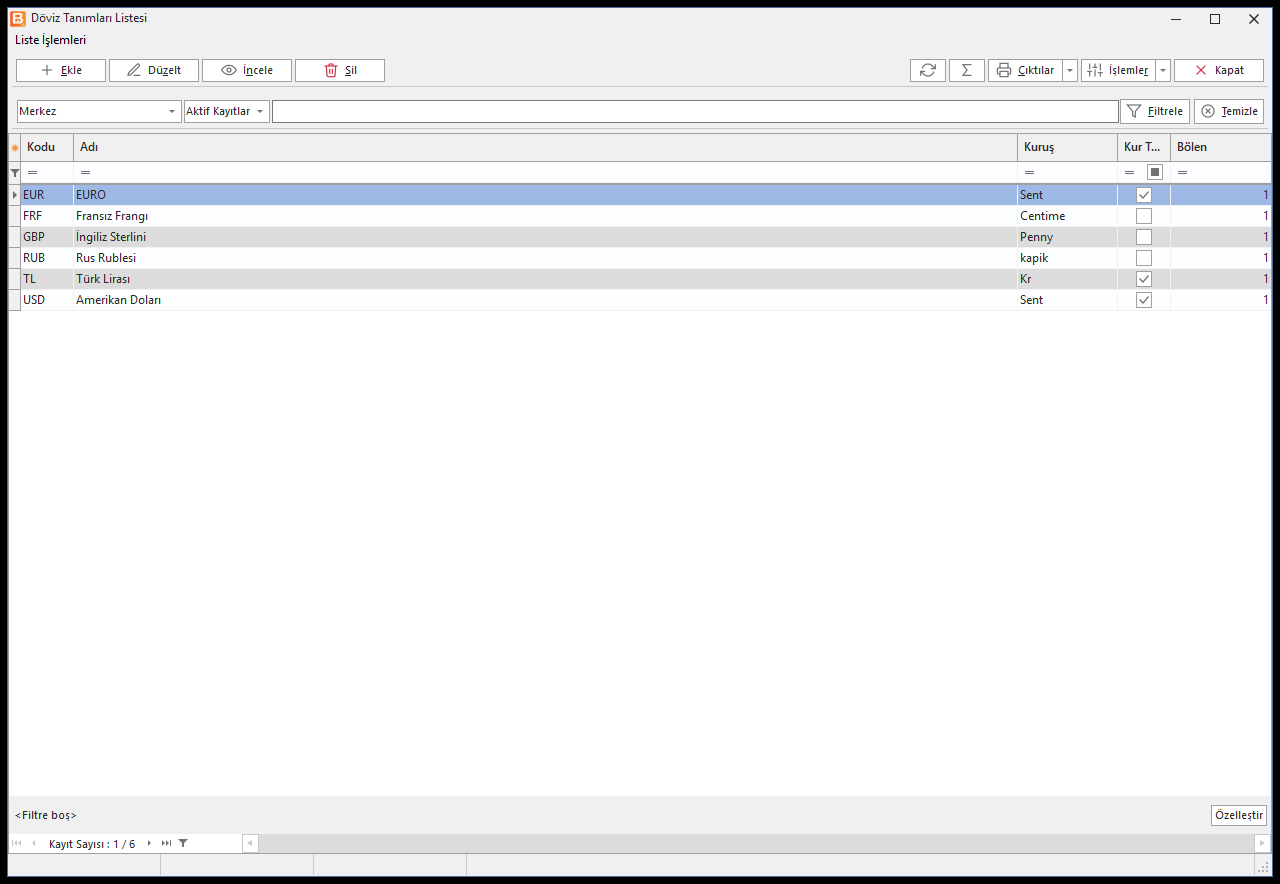Screen dimensions: 1280x884
Task: Check the Kur T... box for Fransız Frangı
Action: 1144,216
